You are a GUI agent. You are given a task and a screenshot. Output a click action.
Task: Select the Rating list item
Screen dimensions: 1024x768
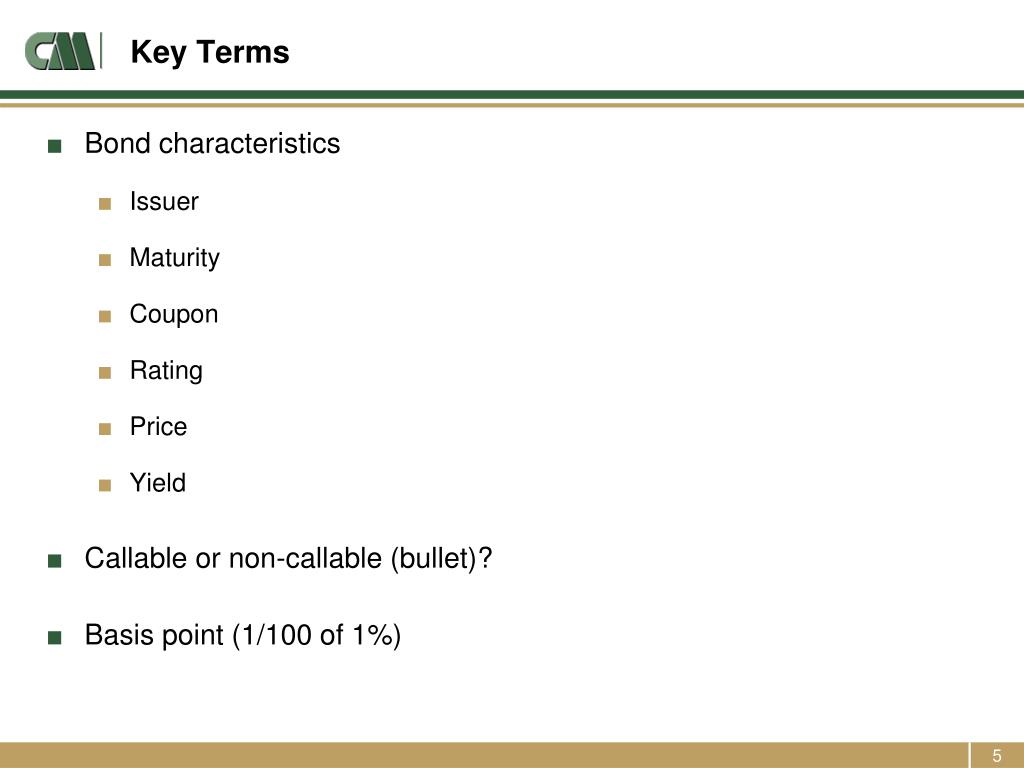coord(166,371)
